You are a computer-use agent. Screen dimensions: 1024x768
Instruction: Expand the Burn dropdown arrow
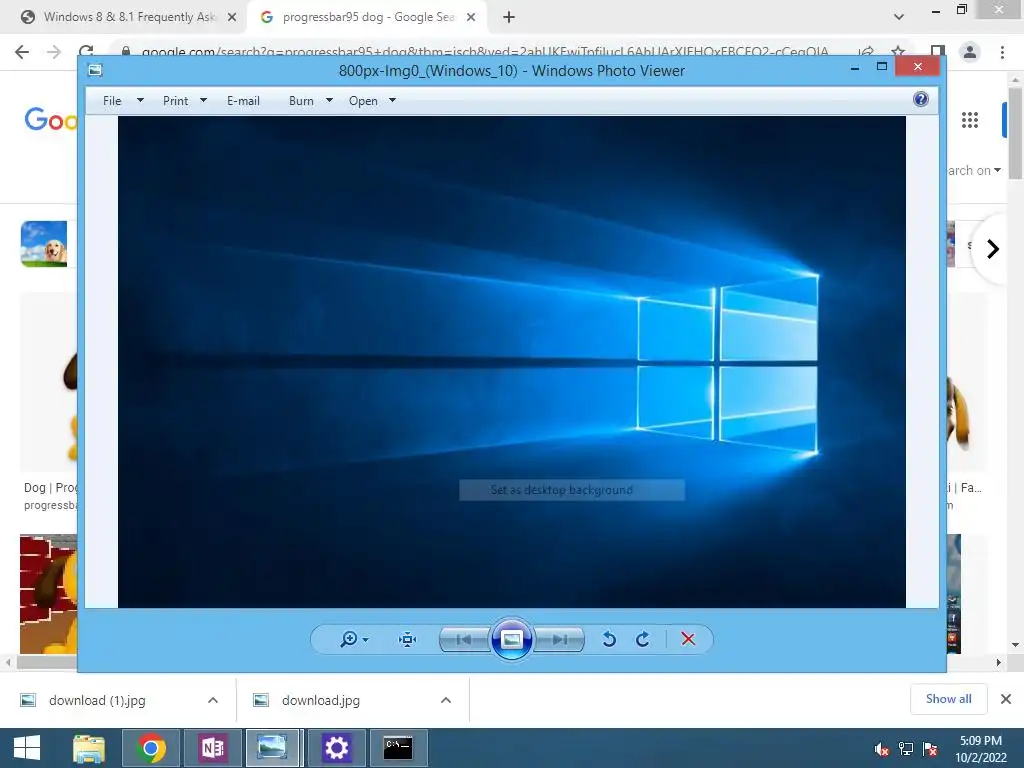(x=329, y=101)
